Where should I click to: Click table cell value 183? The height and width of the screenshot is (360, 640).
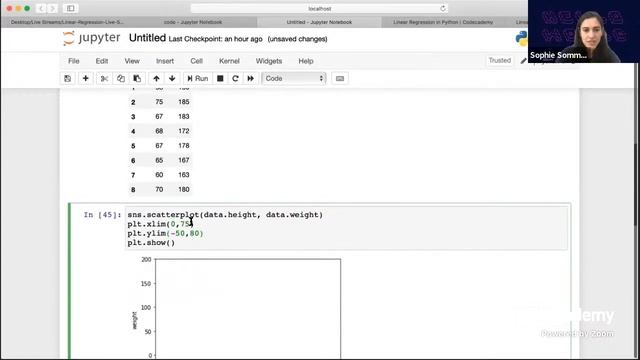(184, 117)
